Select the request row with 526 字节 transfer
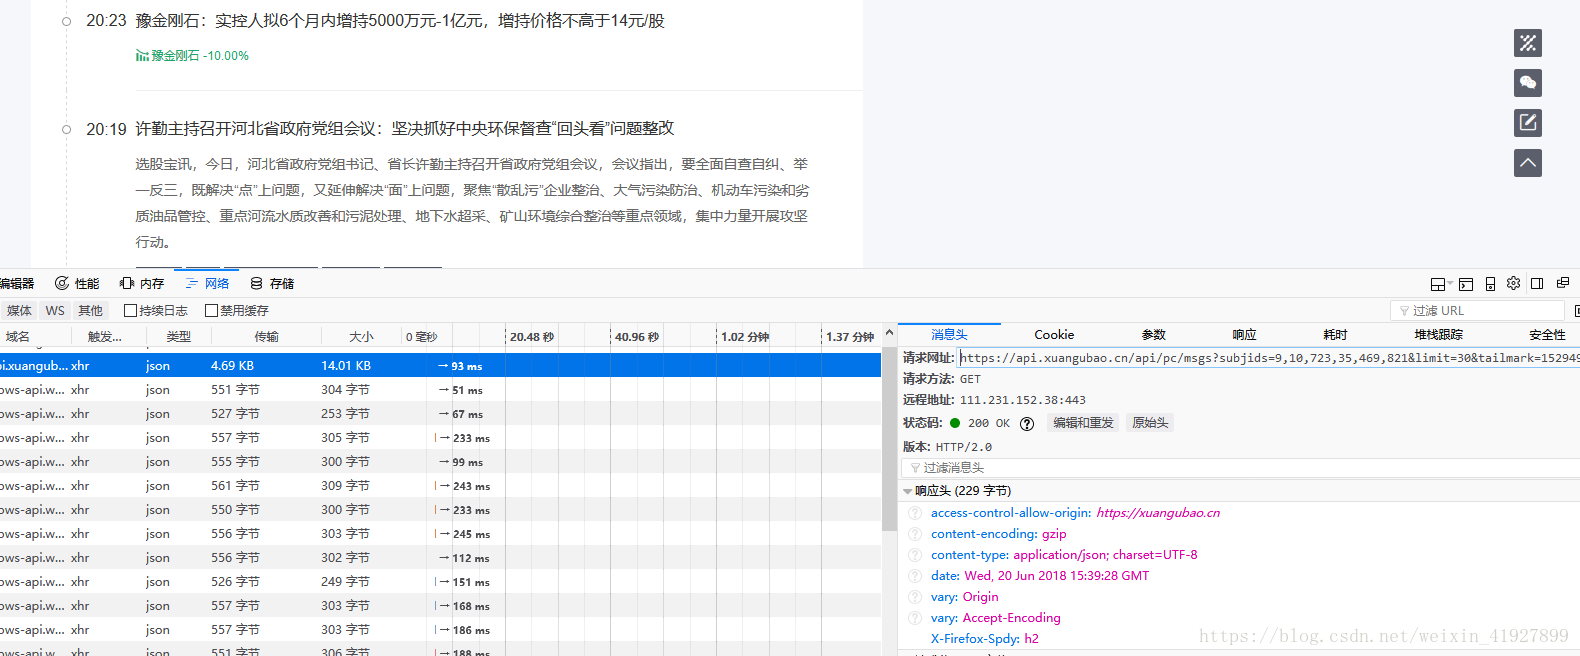Viewport: 1580px width, 656px height. coord(440,582)
